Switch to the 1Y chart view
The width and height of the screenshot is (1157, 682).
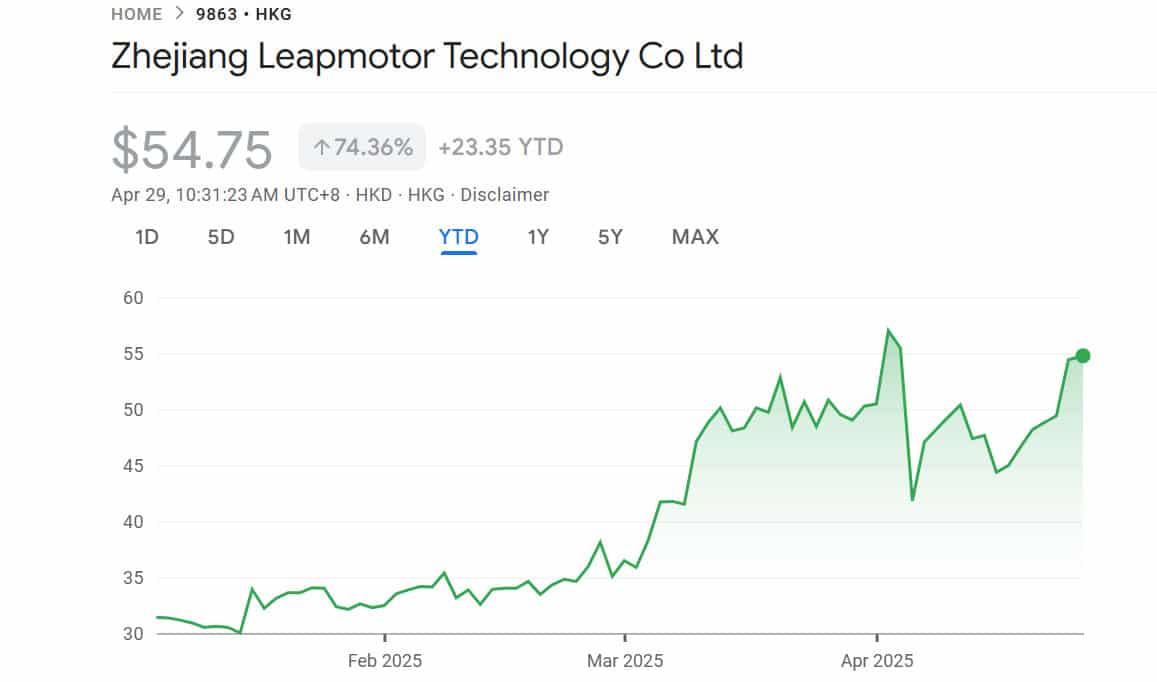click(x=537, y=237)
